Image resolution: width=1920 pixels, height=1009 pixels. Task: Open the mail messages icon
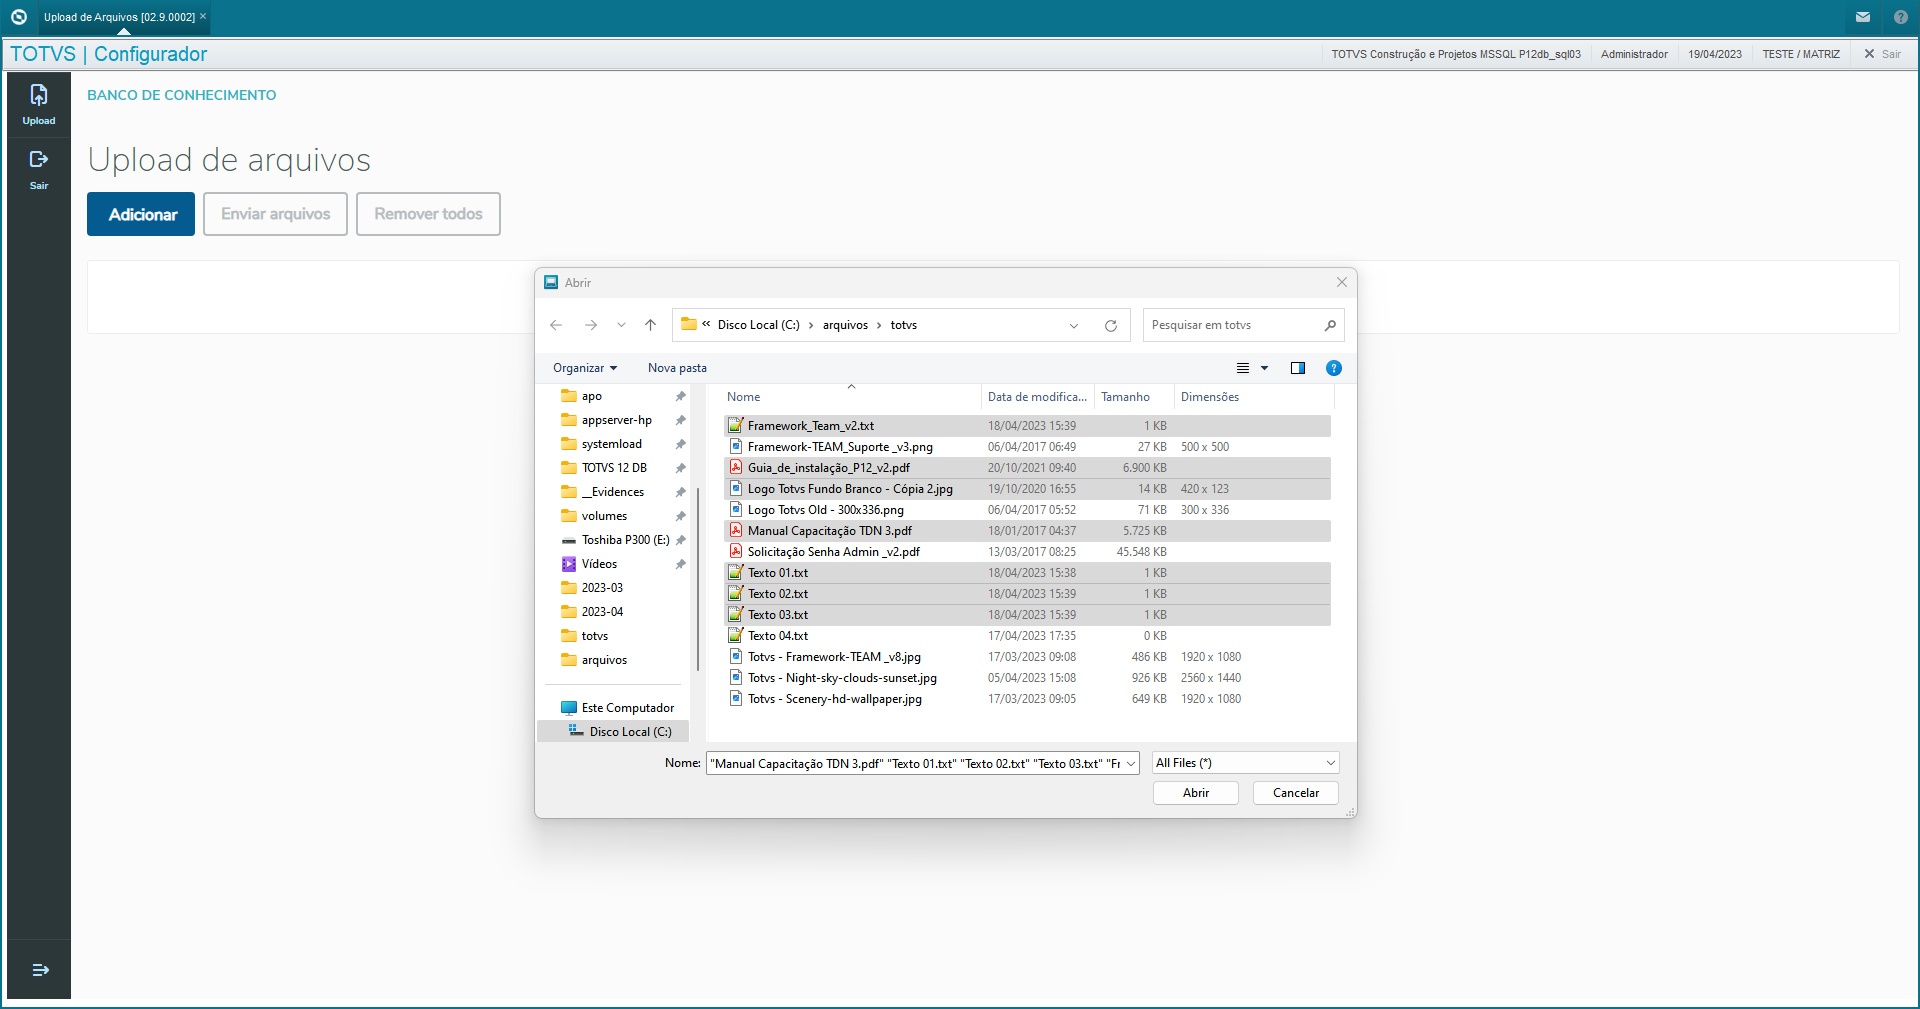[1863, 17]
